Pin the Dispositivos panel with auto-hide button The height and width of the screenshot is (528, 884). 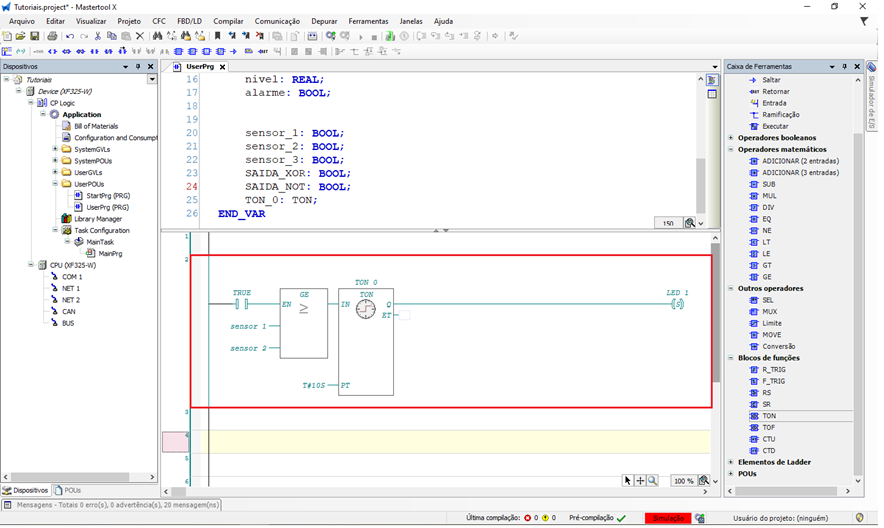(x=138, y=67)
